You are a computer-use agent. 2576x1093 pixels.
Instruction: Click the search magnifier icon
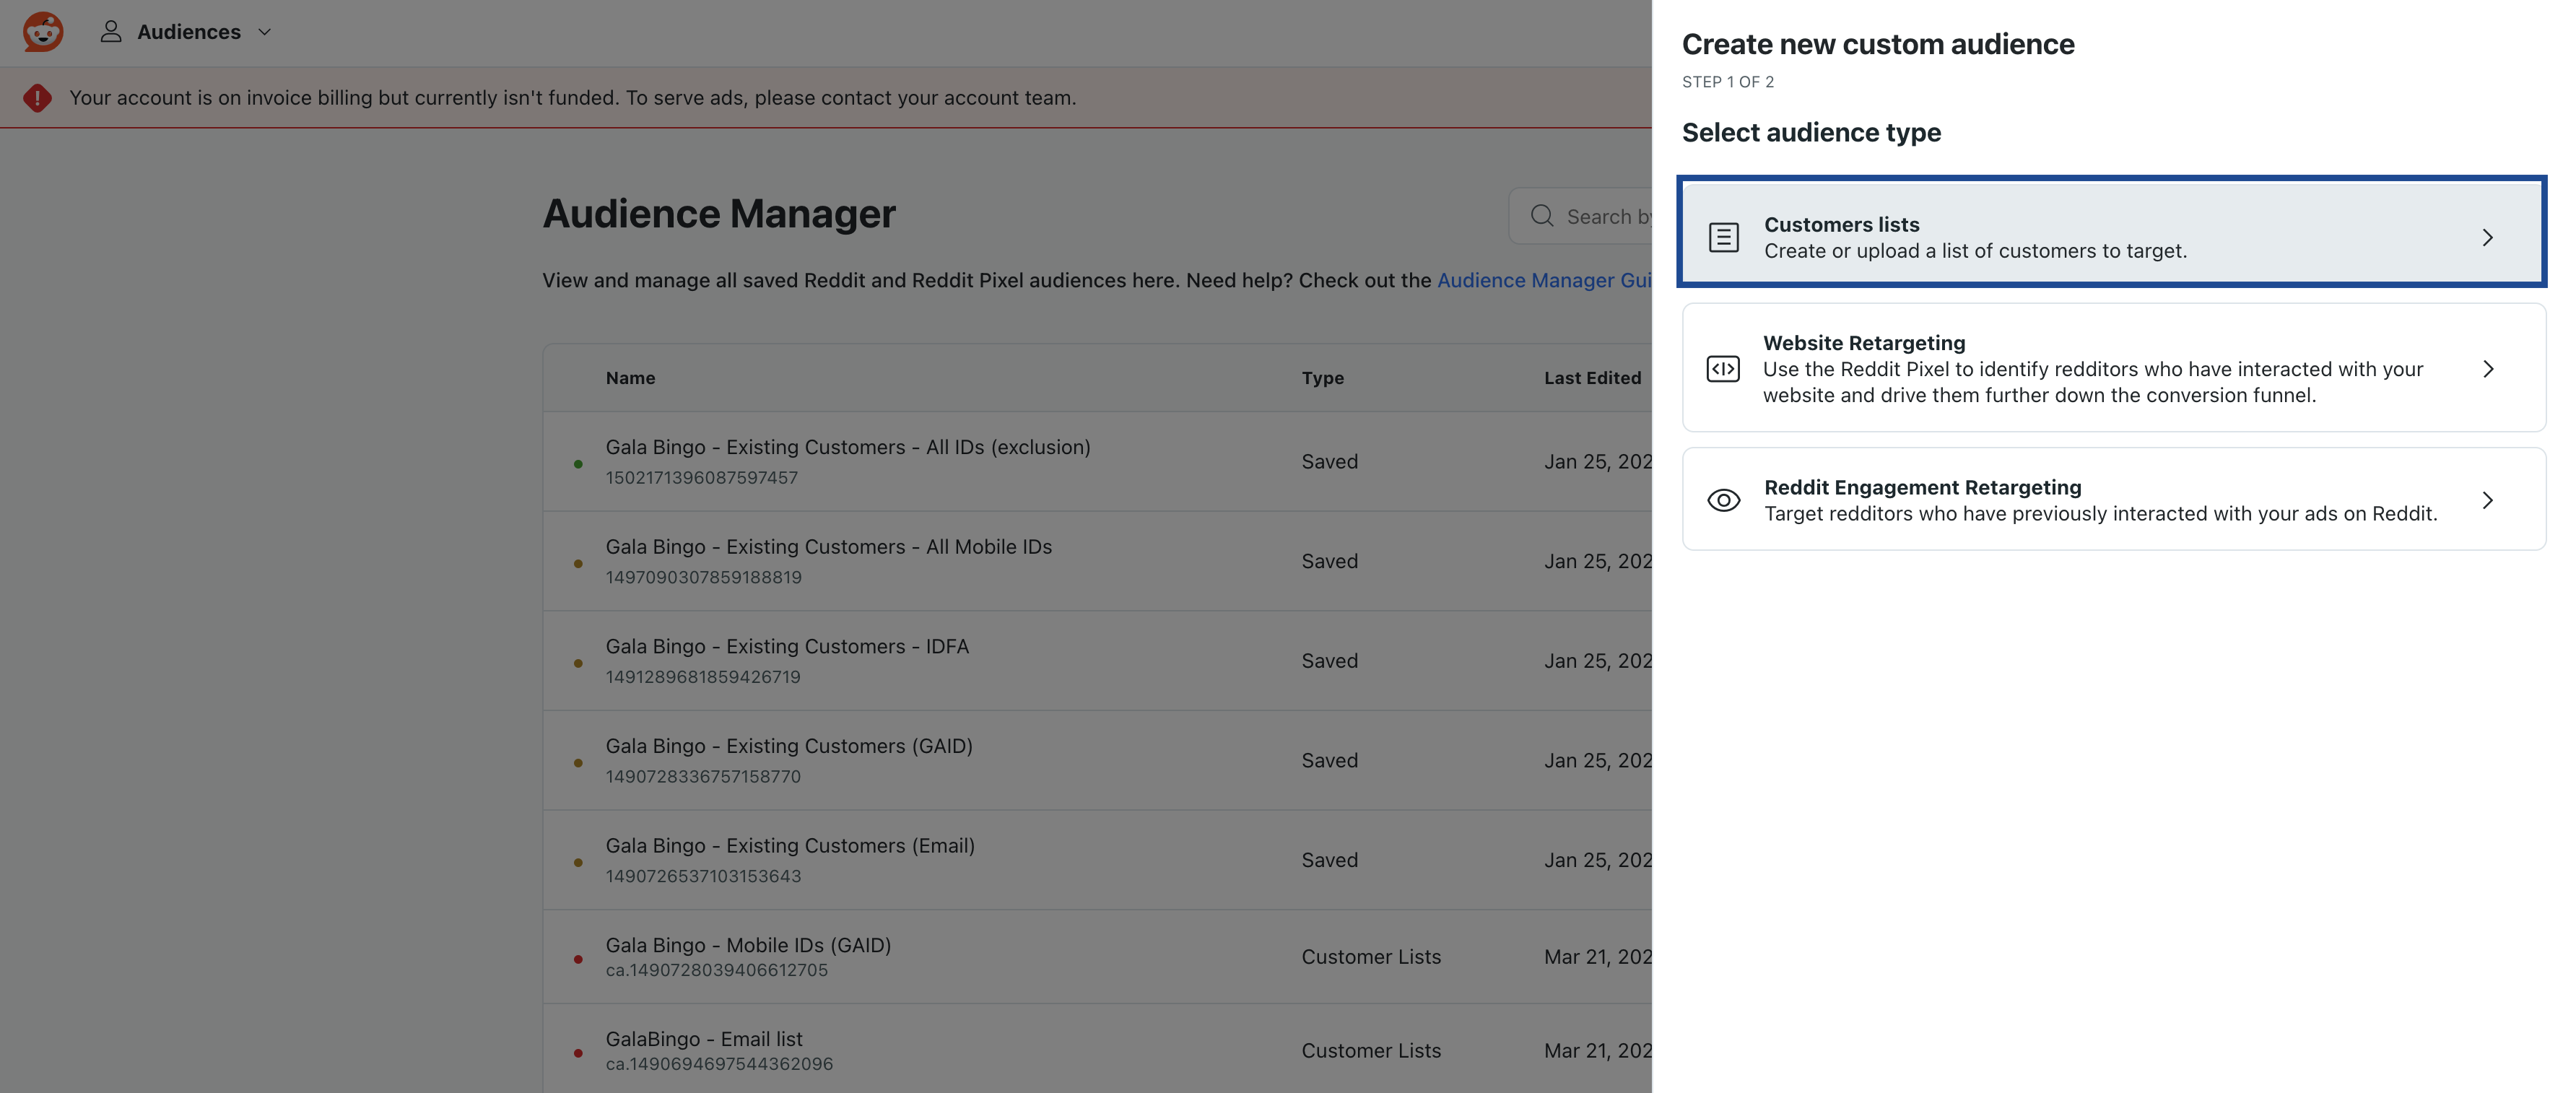pyautogui.click(x=1542, y=216)
